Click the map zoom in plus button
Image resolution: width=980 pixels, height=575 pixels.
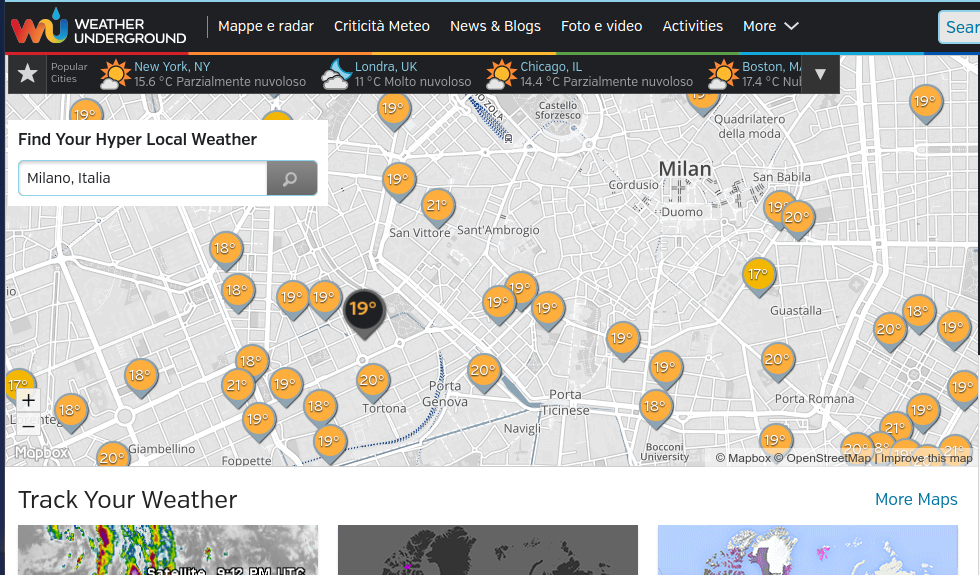pos(28,401)
